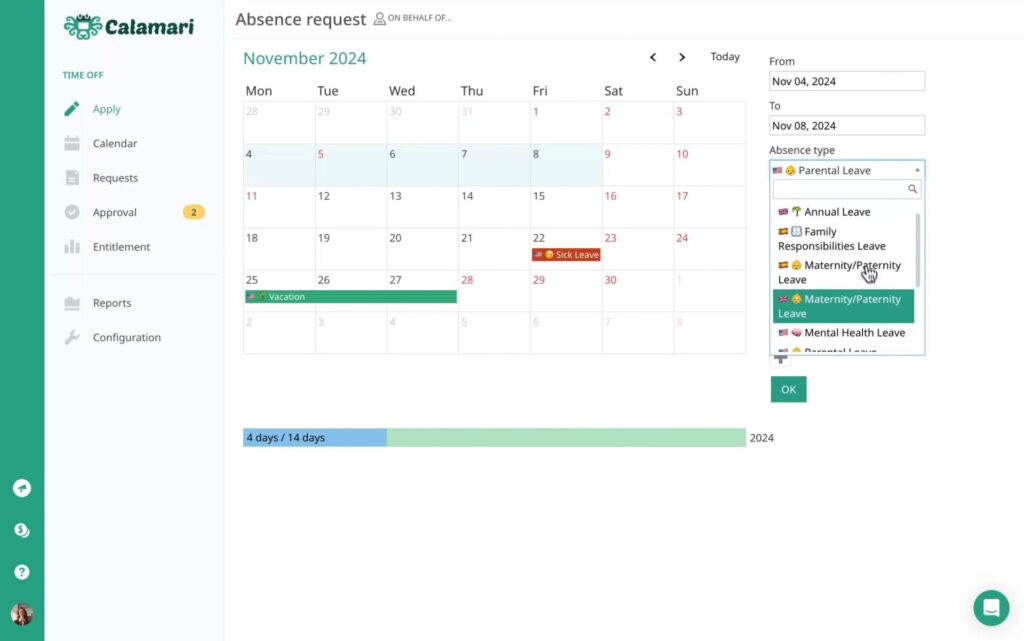Screen dimensions: 1024x641
Task: Click the search magnifier in absence type list
Action: point(912,189)
